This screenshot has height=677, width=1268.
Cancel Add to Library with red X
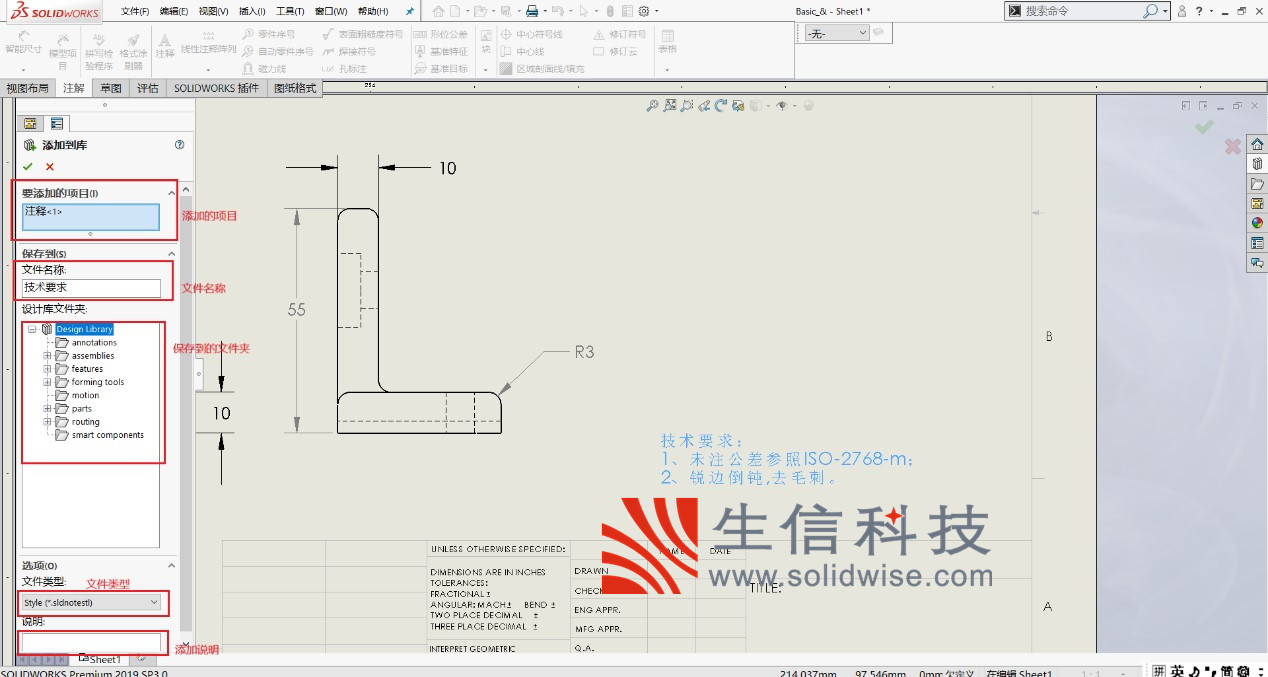coord(50,167)
